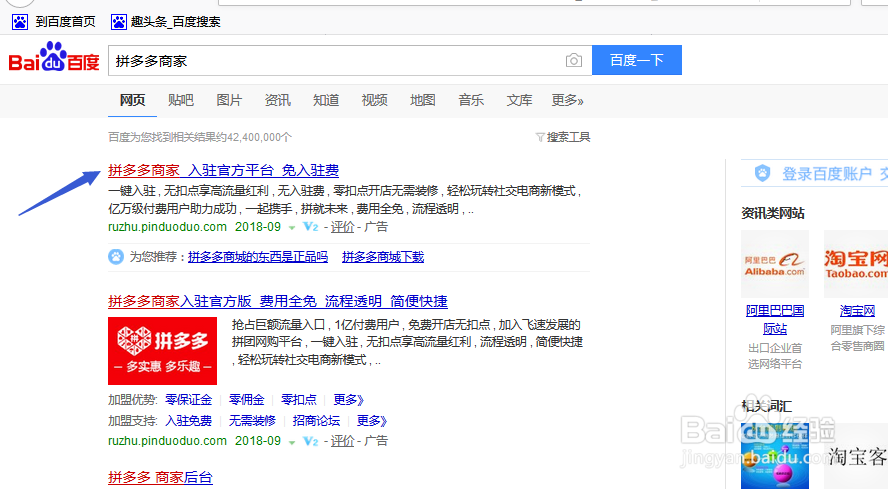Switch to the 图片 tab
The height and width of the screenshot is (489, 888).
coord(229,100)
